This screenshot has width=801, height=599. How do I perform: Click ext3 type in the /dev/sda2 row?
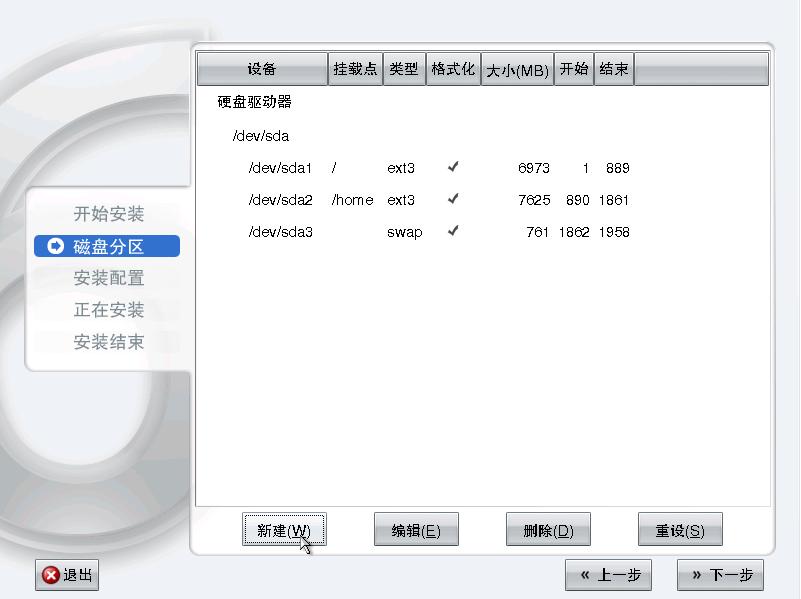401,200
